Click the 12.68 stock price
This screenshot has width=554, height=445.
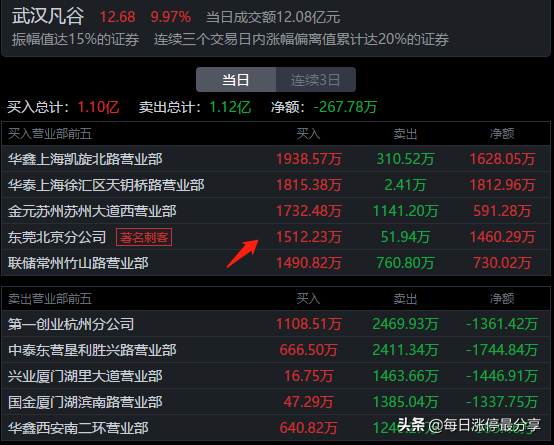117,17
